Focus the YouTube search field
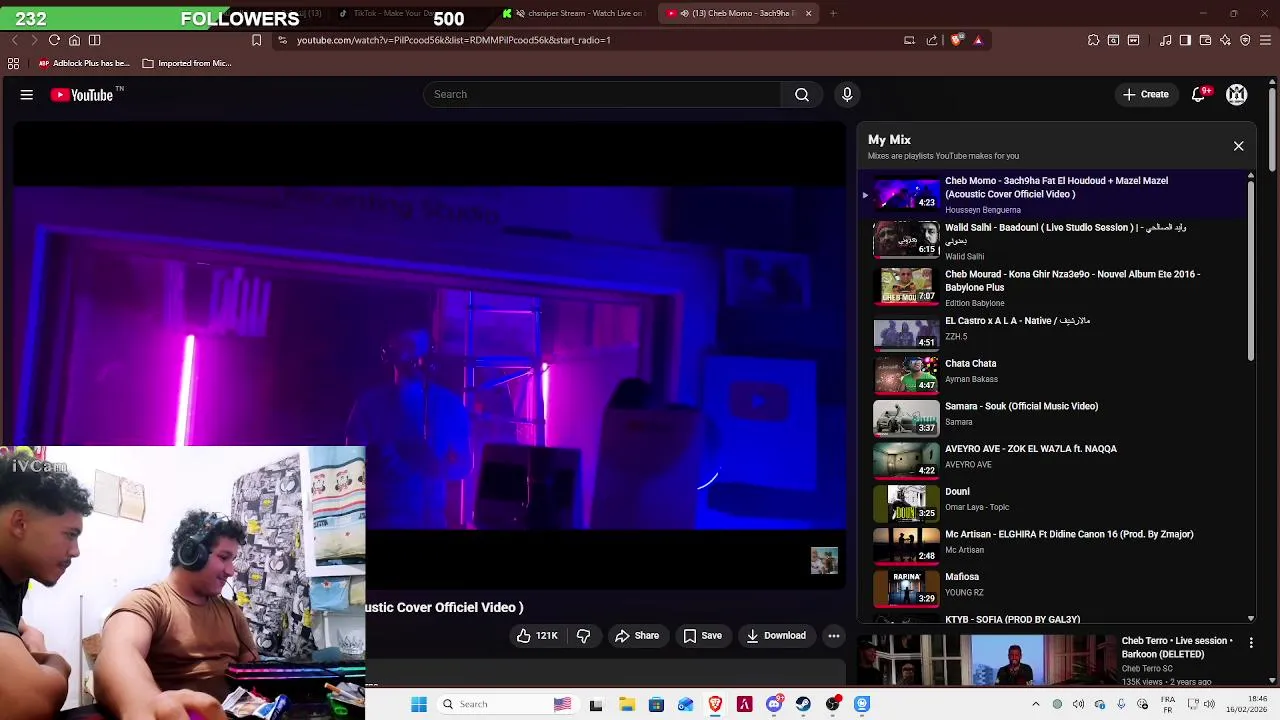The width and height of the screenshot is (1280, 720). [602, 94]
